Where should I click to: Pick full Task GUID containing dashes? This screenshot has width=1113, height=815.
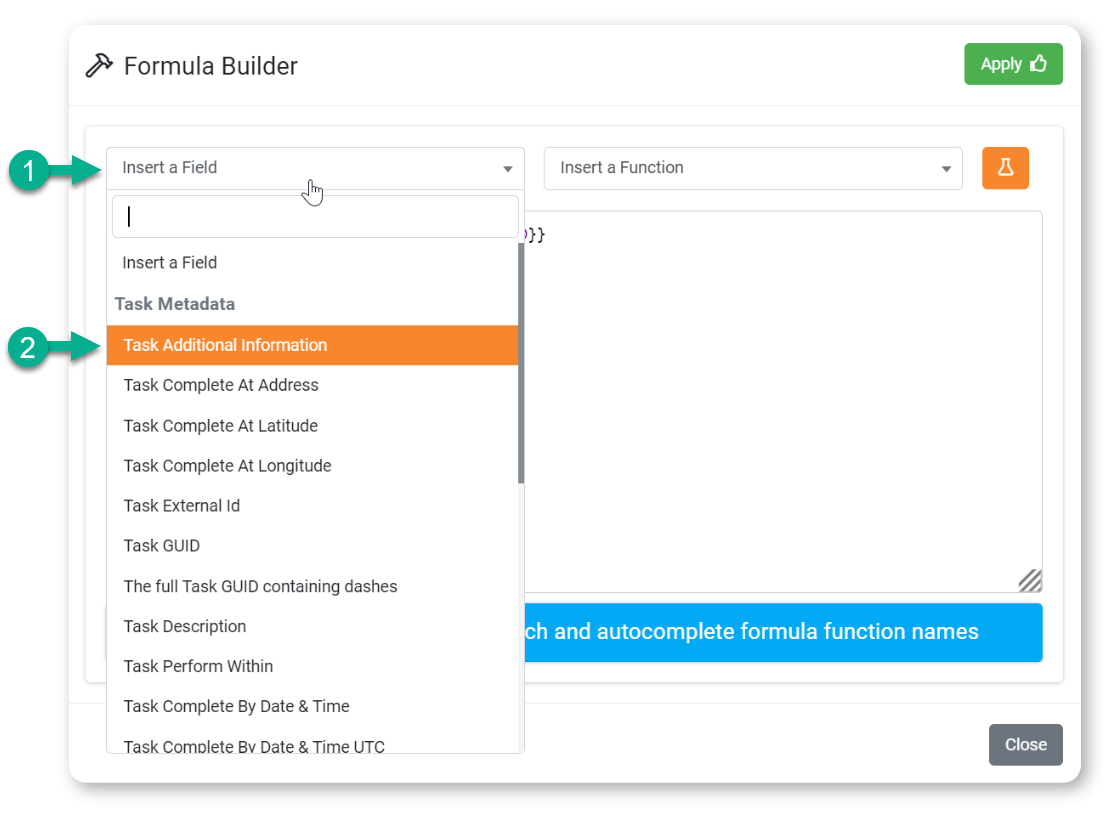260,586
